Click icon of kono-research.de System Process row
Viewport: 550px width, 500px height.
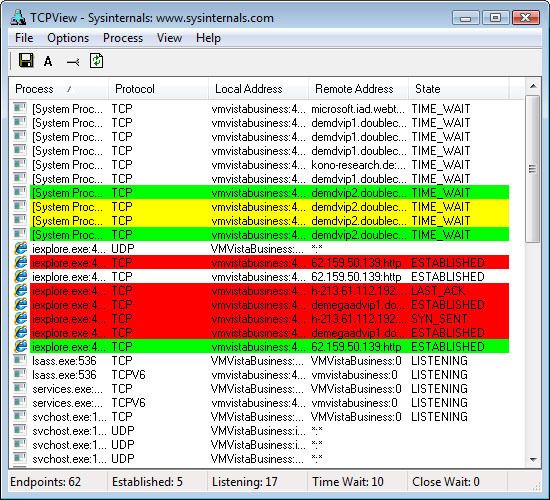(20, 165)
